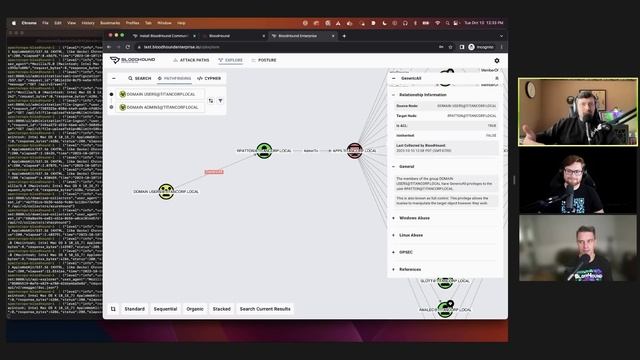Switch to the Pathfinding tab
Screen dimensions: 640x360
click(x=174, y=78)
